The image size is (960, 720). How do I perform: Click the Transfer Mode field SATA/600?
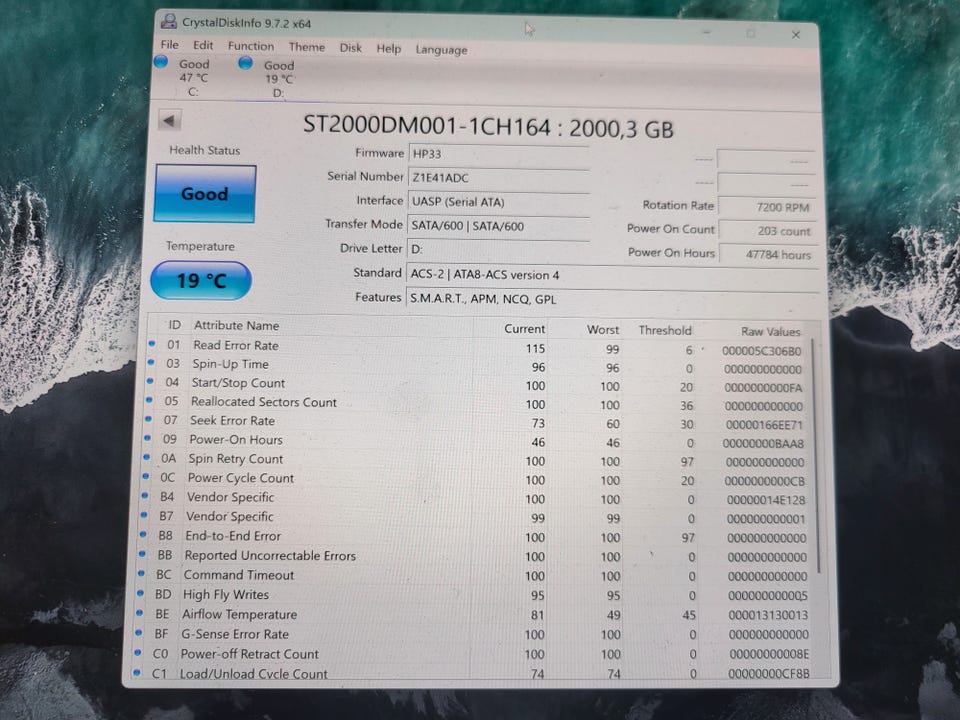[x=498, y=226]
